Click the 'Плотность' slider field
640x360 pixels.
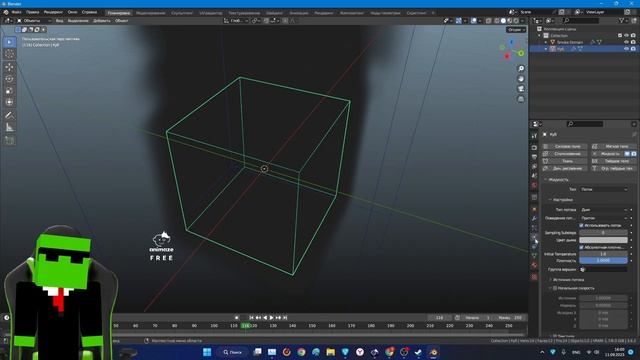603,260
